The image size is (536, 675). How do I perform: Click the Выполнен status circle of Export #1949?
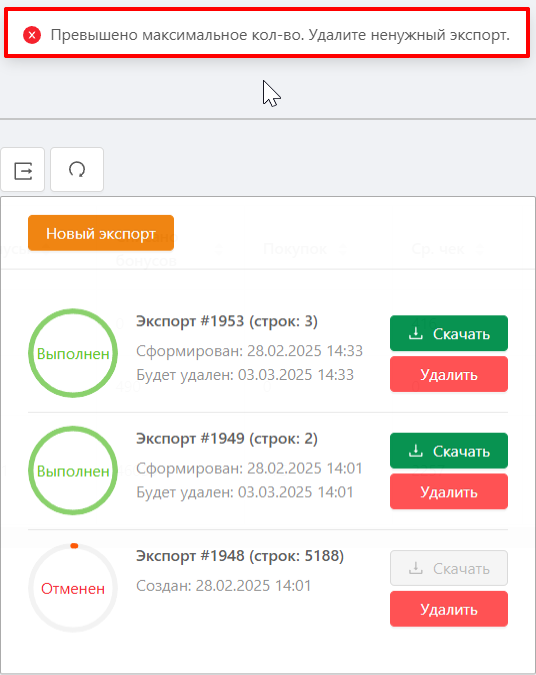tap(73, 471)
